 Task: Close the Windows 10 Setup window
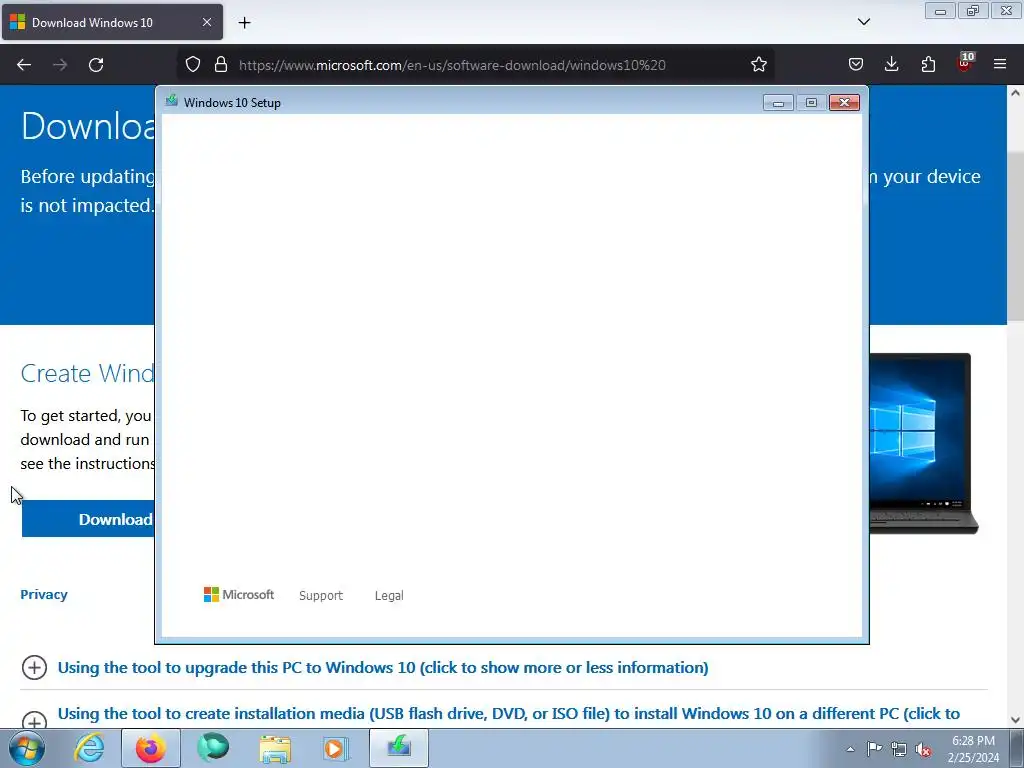pyautogui.click(x=844, y=103)
